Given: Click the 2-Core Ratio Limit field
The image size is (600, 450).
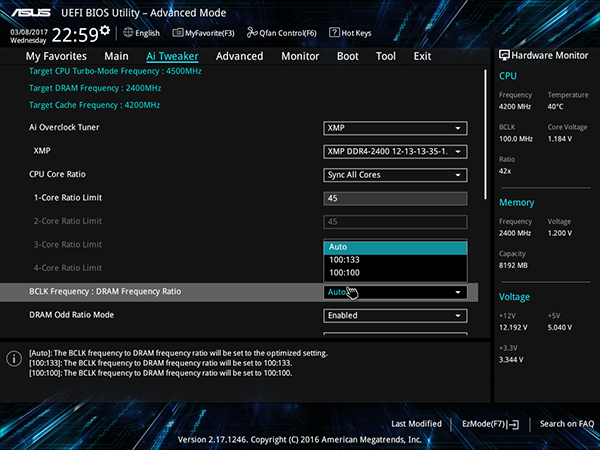Looking at the screenshot, I should 395,222.
